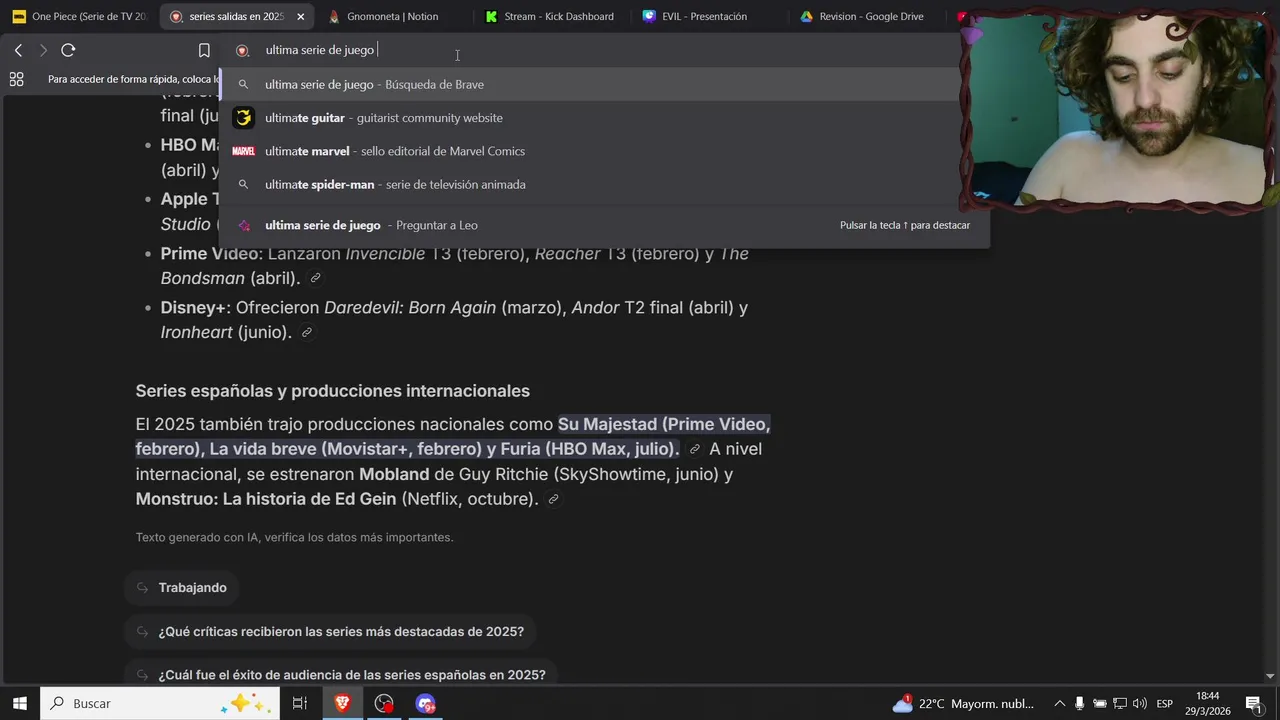Click 'Monstruo: La historia de Ed Gein' text
This screenshot has width=1280, height=720.
pos(266,499)
